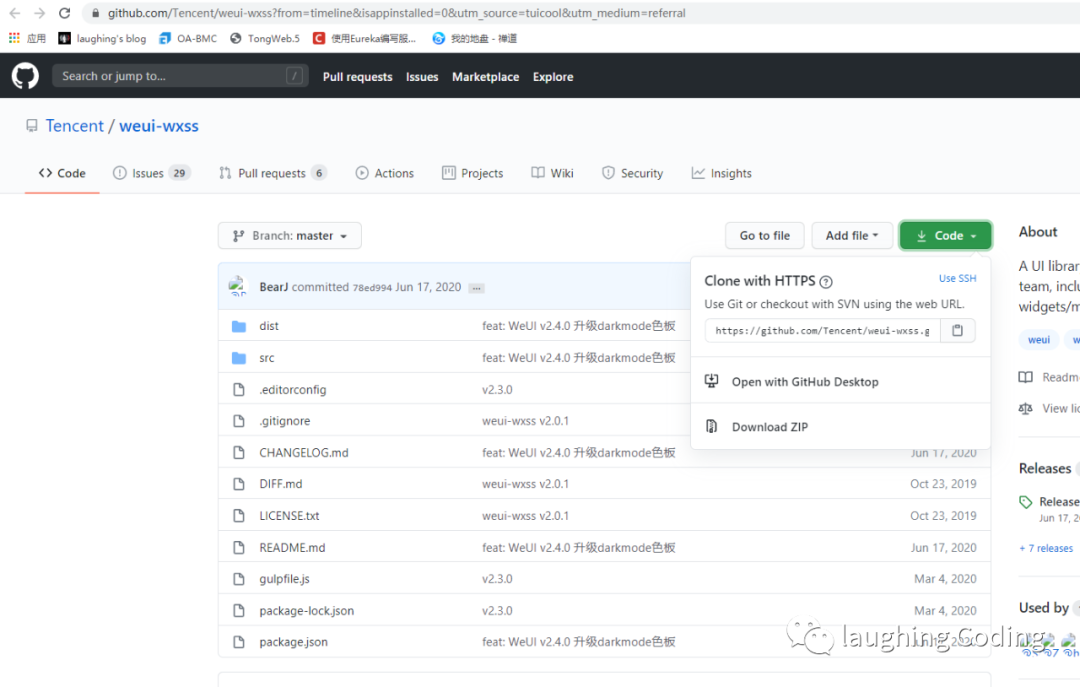Click the file icon for .editorconfig
The image size is (1080, 687).
(x=239, y=389)
